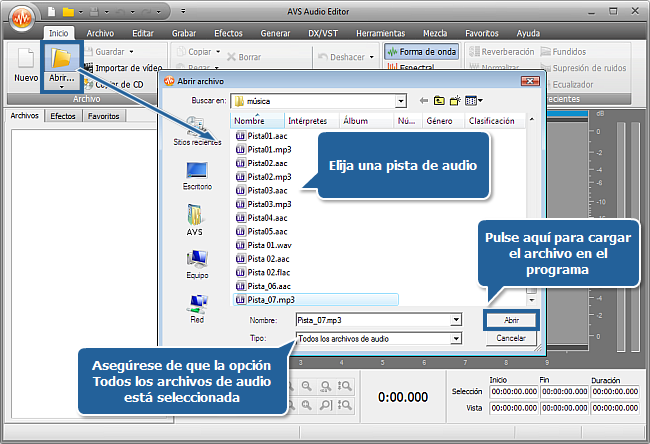Screen dimensions: 650x444
Task: Click the Cancelar button
Action: 511,338
